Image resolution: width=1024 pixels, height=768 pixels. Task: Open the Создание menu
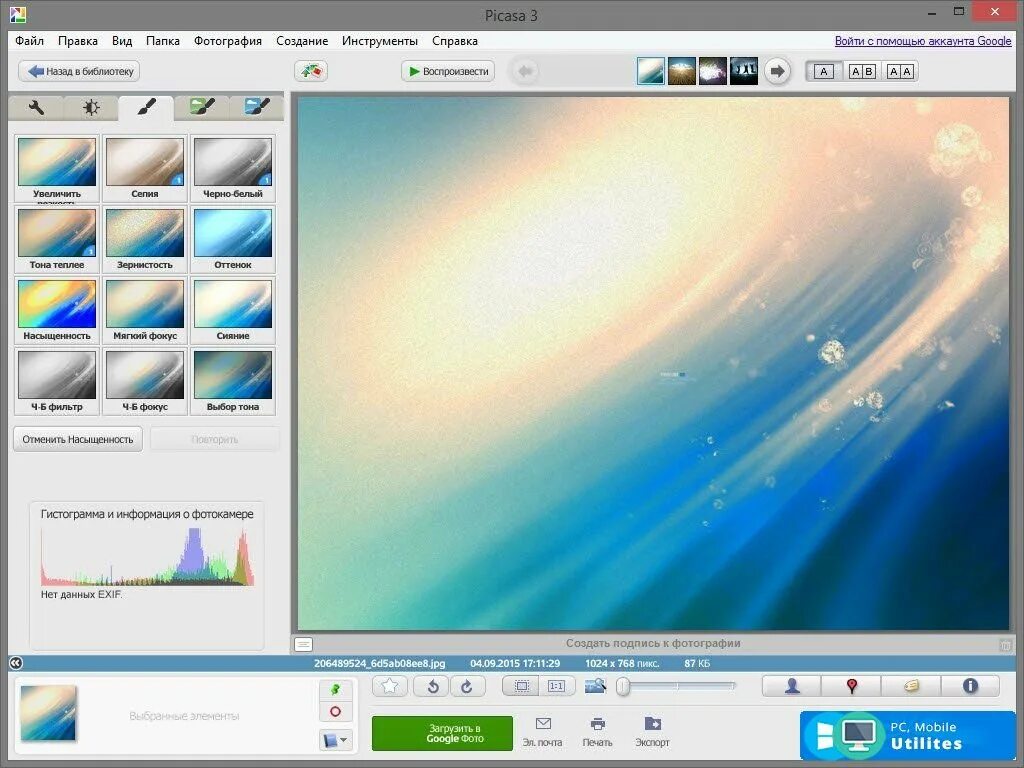click(x=302, y=40)
